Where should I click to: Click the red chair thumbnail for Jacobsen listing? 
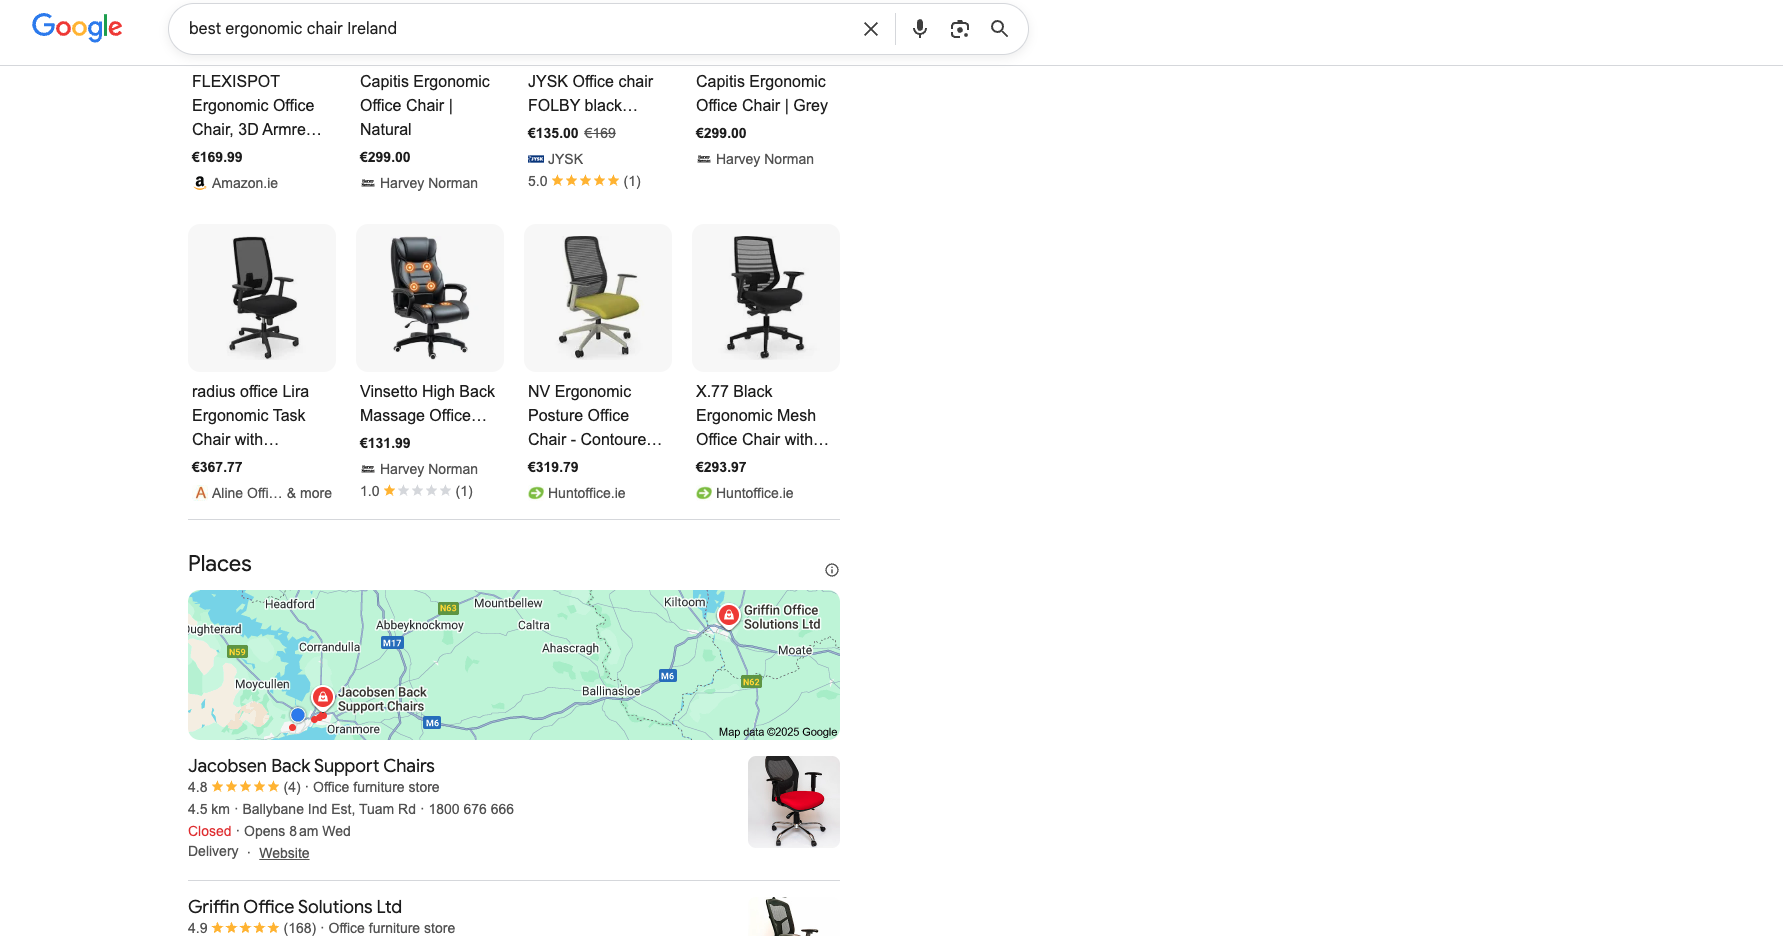[793, 801]
